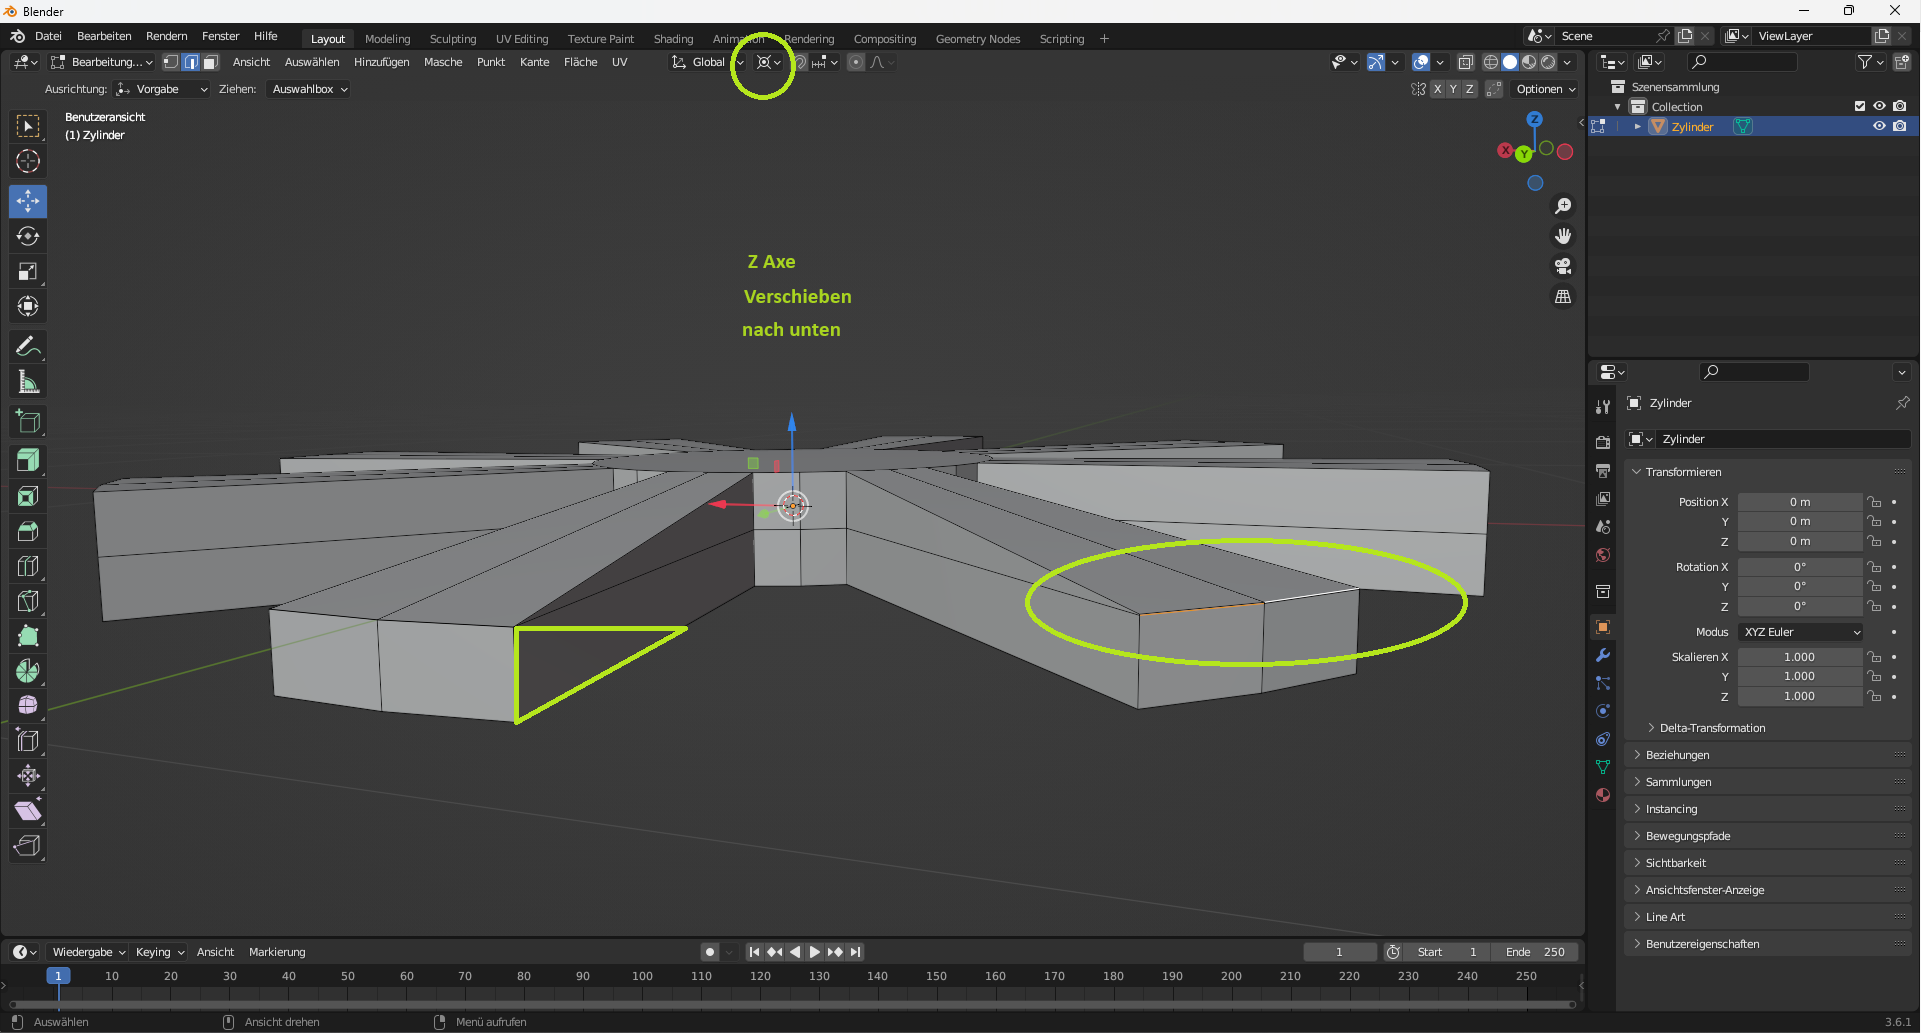Enable face select mode
Image resolution: width=1921 pixels, height=1033 pixels.
click(x=210, y=62)
